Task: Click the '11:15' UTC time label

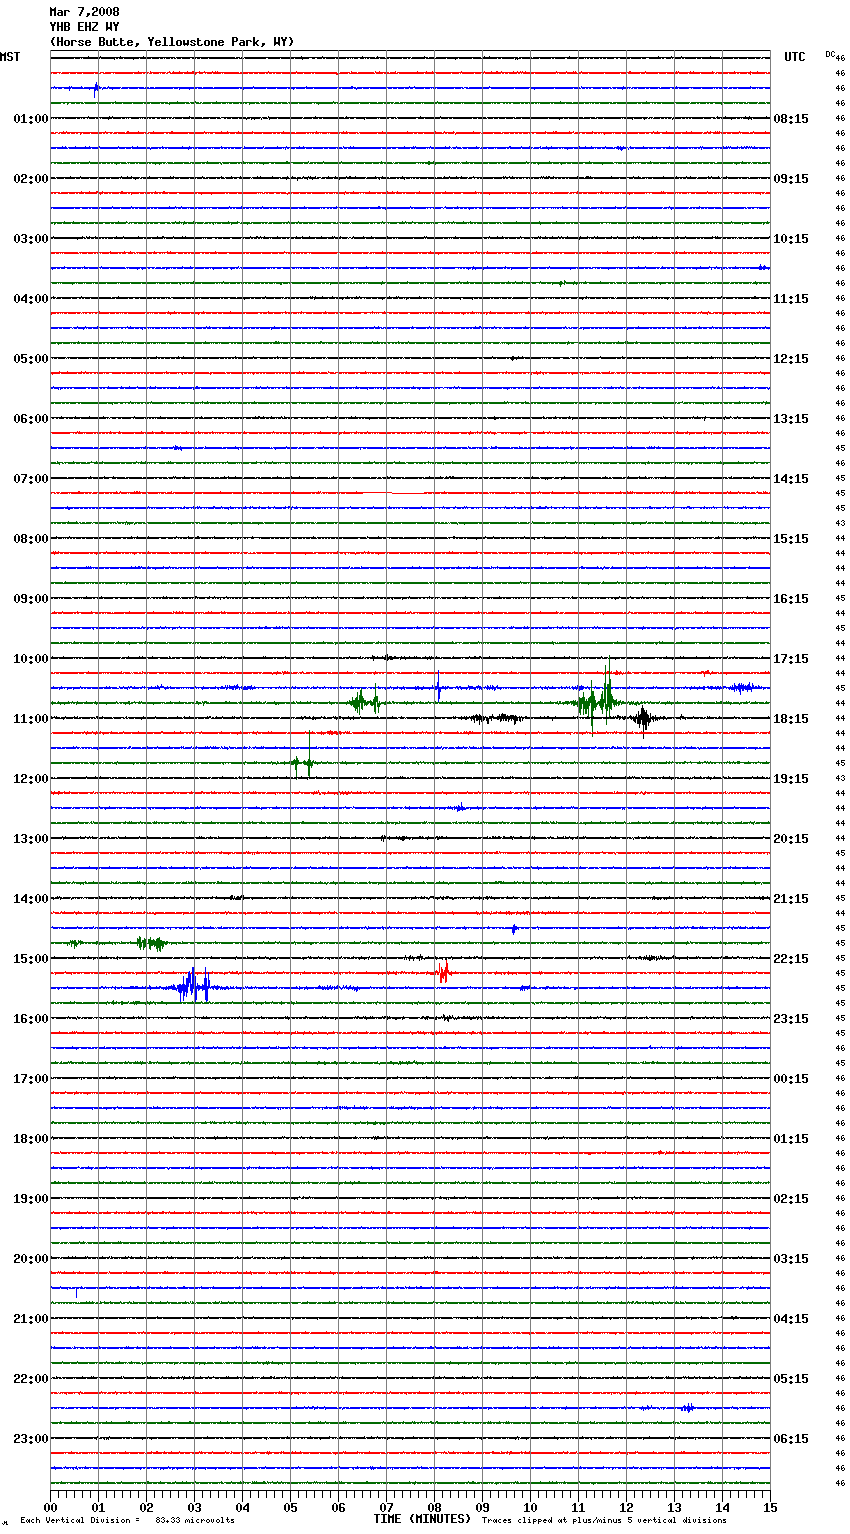Action: 791,299
